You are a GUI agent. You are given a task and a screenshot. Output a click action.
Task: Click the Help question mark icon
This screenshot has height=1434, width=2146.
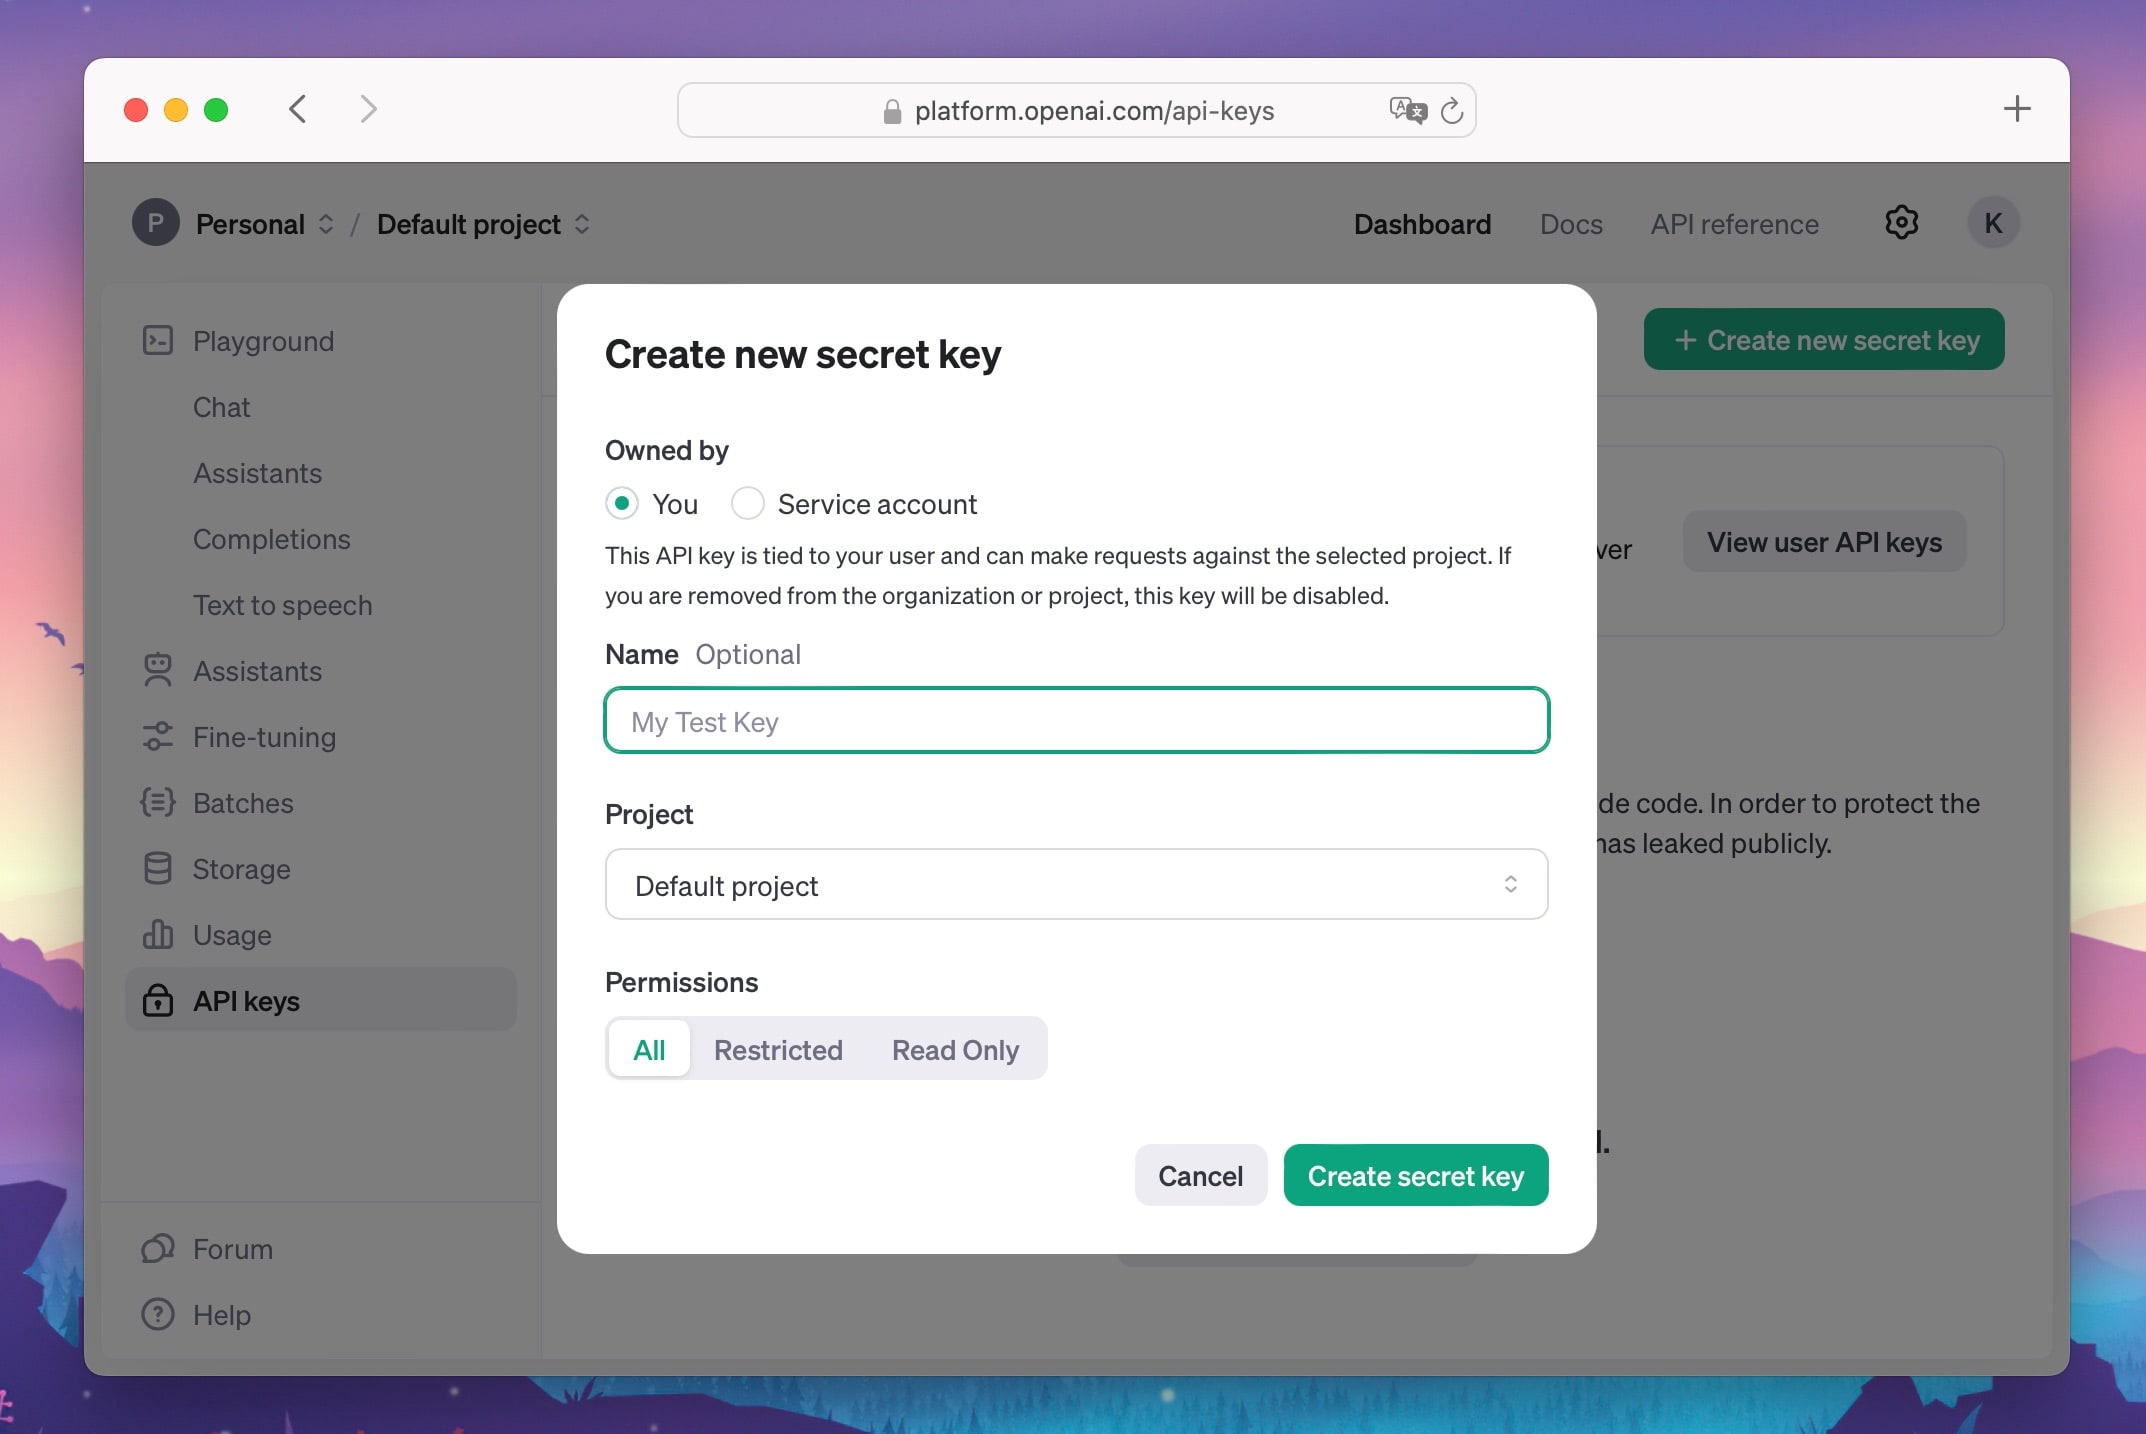(x=158, y=1314)
